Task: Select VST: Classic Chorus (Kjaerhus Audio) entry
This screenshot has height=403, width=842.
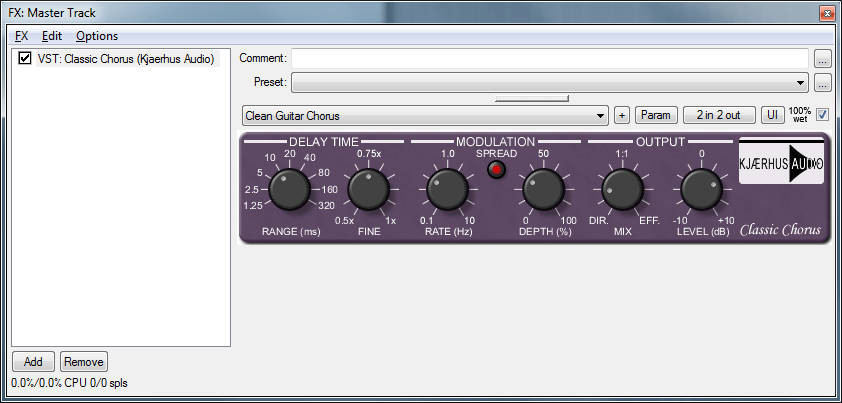Action: tap(126, 59)
